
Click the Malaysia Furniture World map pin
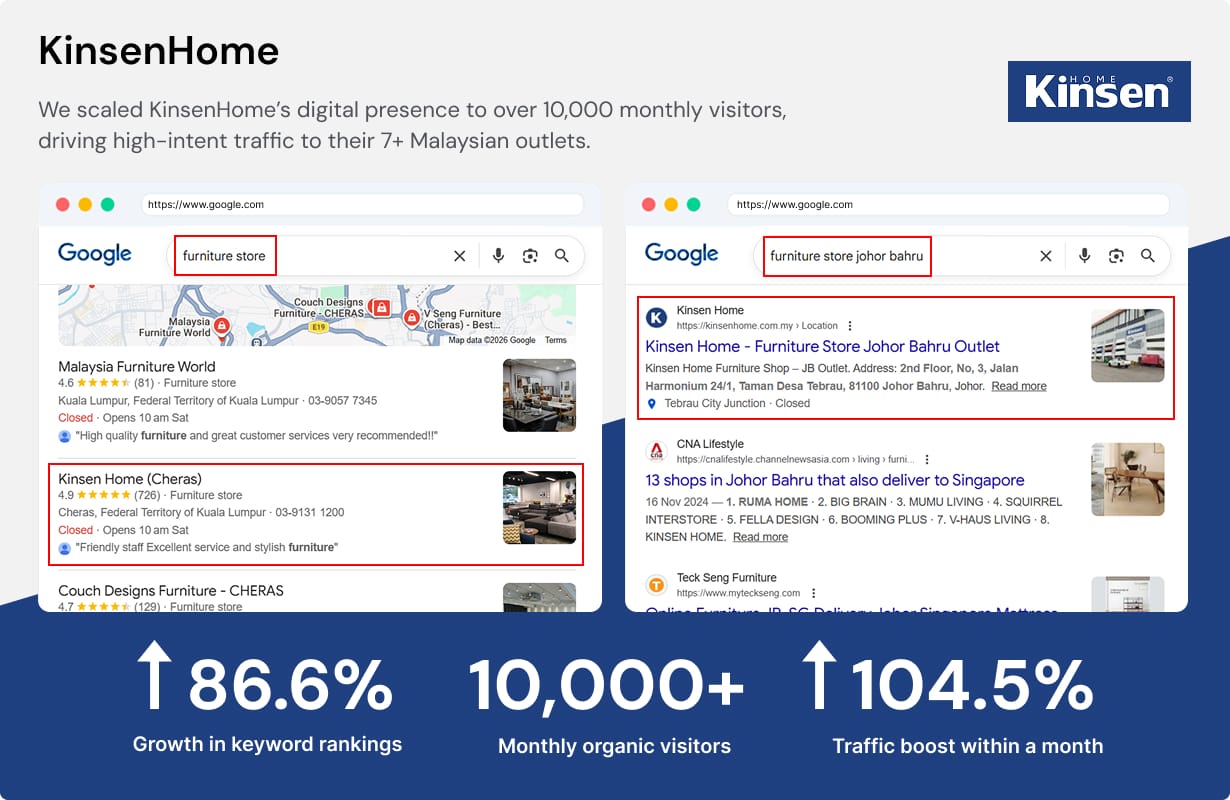[x=222, y=326]
